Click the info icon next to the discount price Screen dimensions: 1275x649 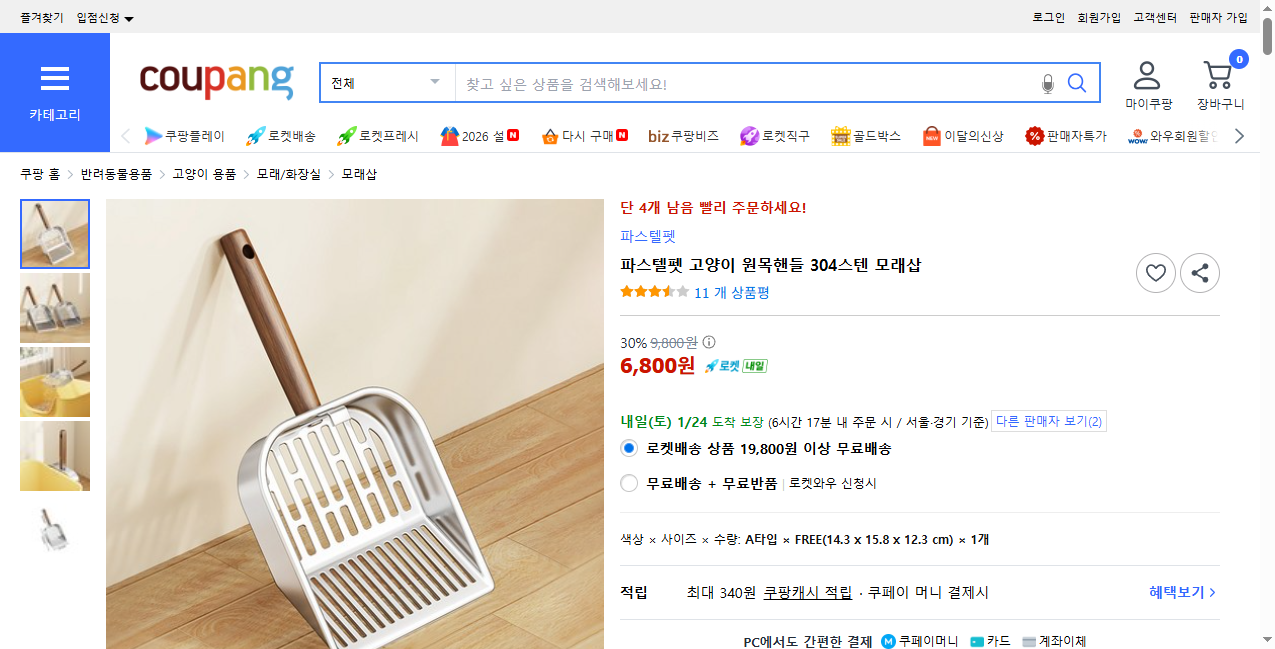[709, 341]
